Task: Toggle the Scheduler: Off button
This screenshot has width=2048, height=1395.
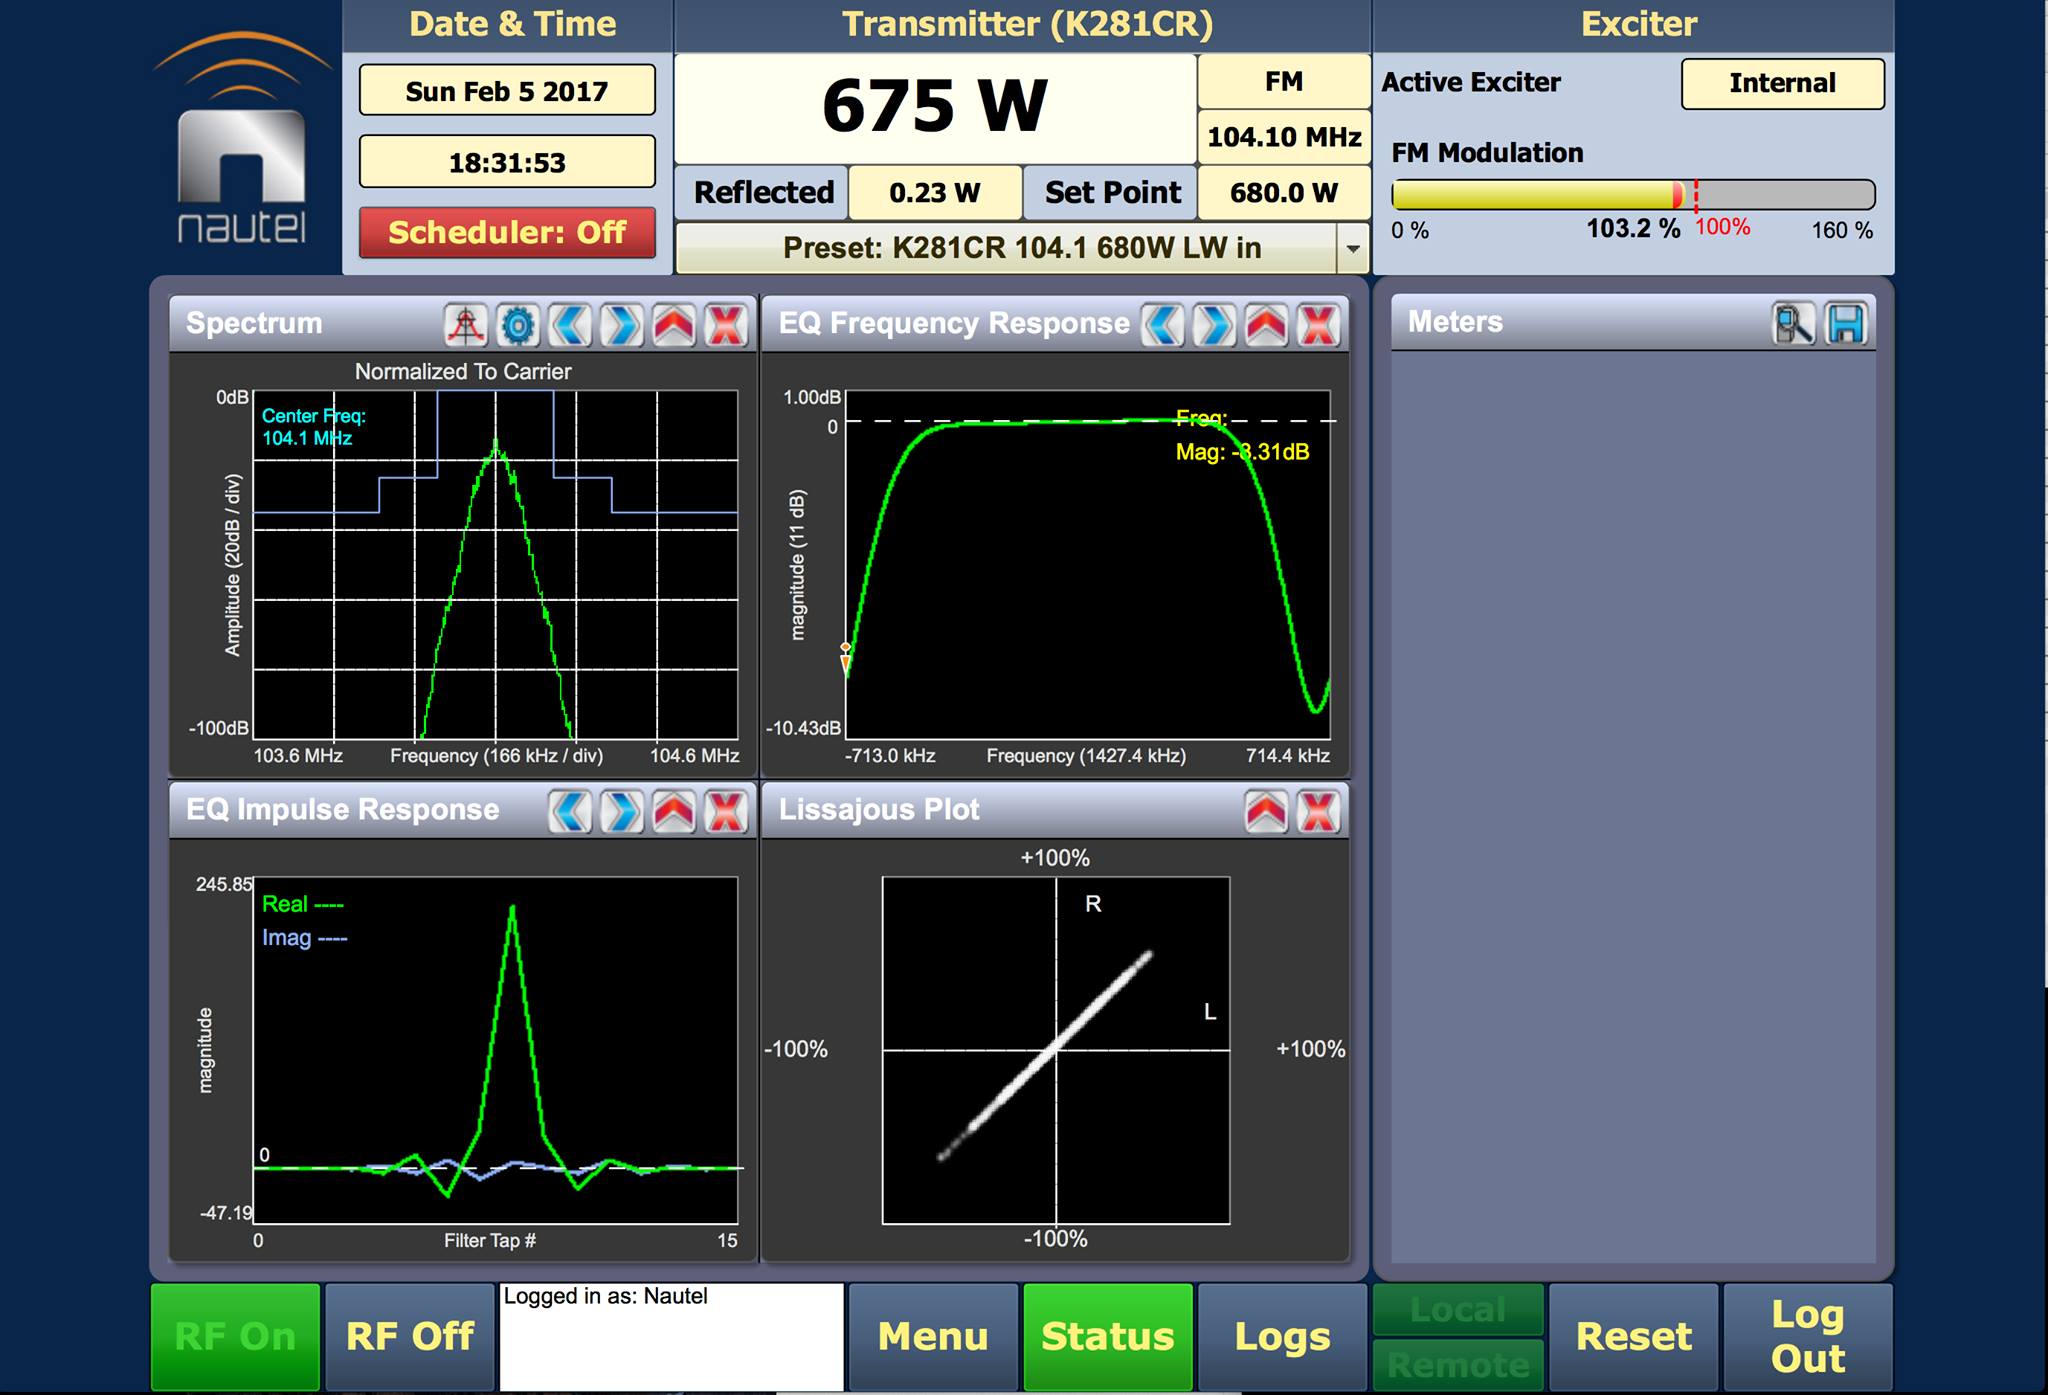Action: [x=507, y=232]
